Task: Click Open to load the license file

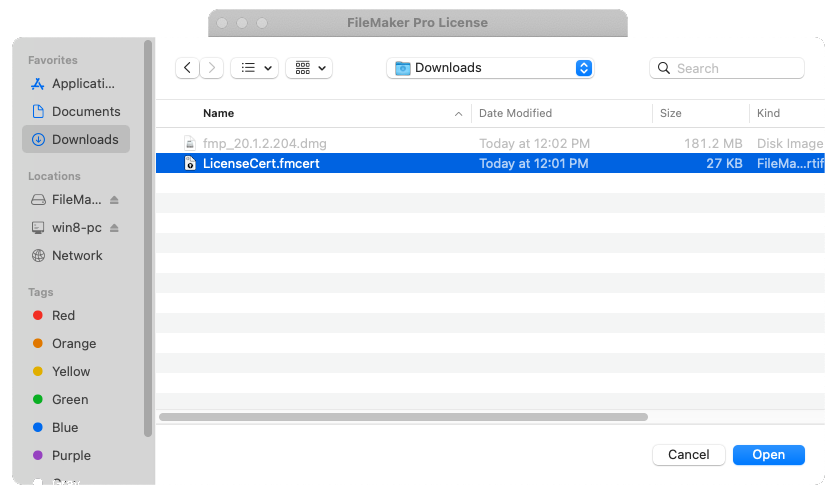Action: tap(769, 455)
